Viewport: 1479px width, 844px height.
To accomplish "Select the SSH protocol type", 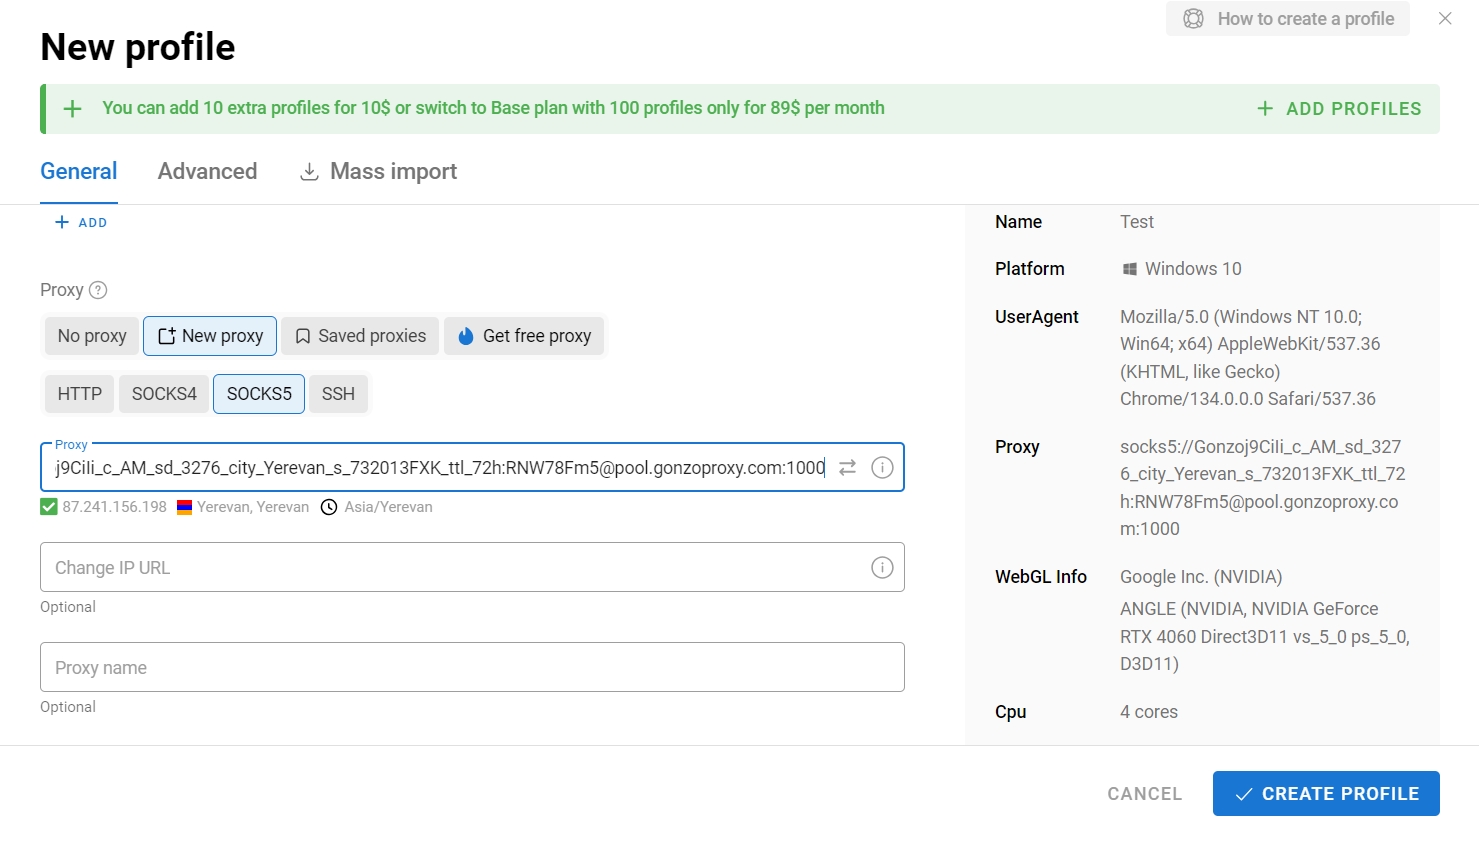I will click(x=338, y=394).
